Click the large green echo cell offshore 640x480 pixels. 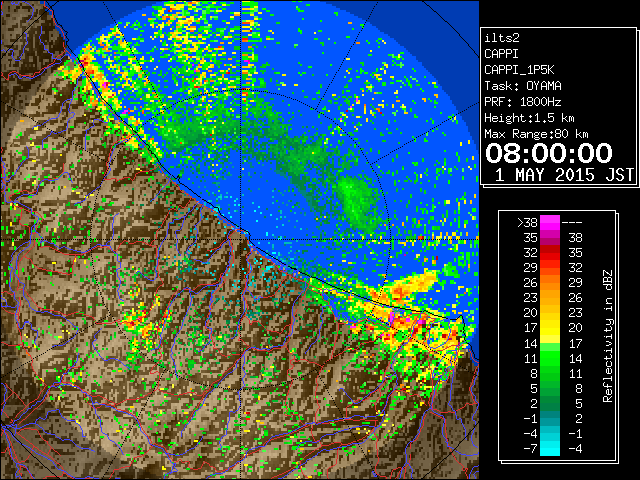pos(356,202)
